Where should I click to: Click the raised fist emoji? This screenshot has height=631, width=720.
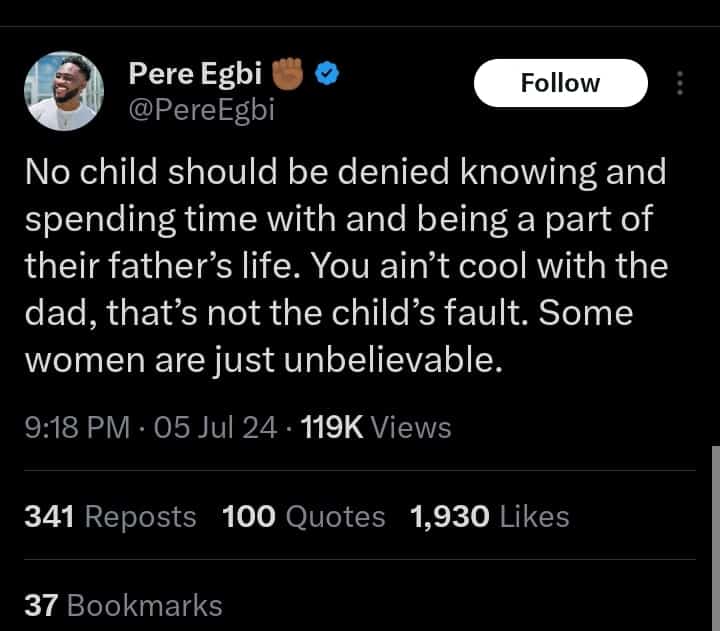[x=289, y=73]
